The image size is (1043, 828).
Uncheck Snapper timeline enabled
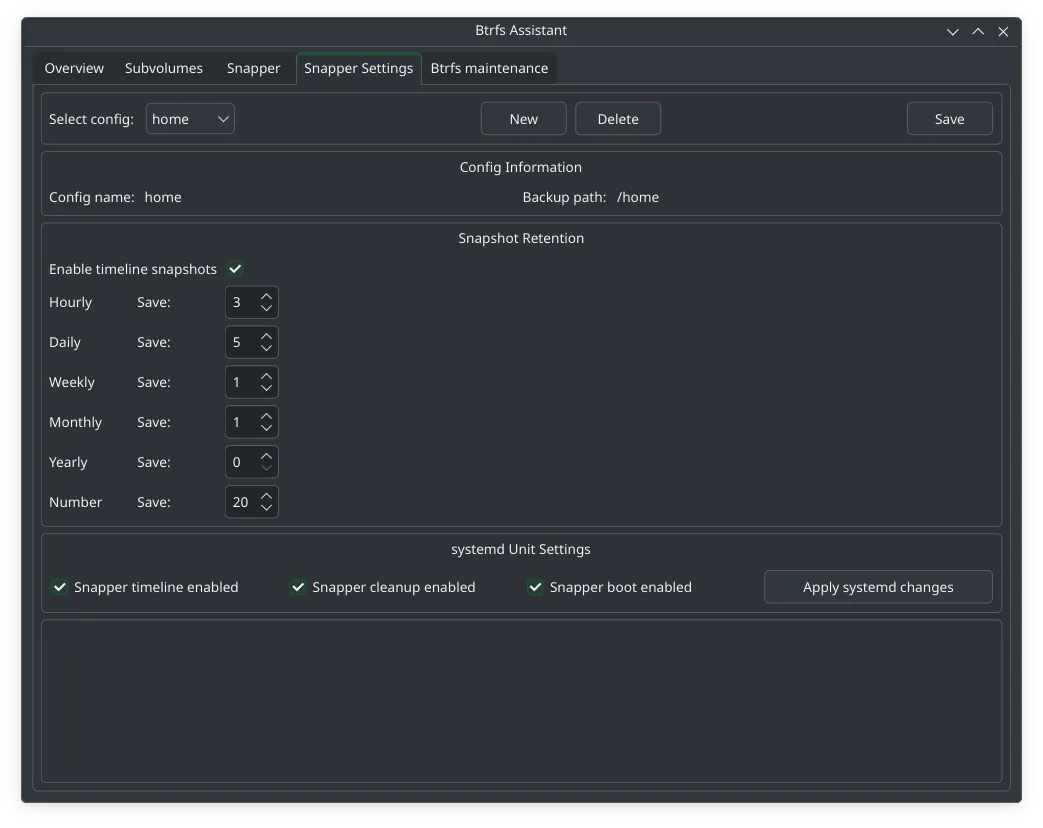tap(60, 587)
